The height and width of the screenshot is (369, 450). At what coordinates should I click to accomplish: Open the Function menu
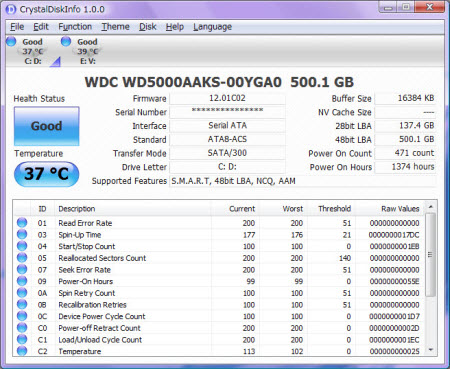(75, 27)
